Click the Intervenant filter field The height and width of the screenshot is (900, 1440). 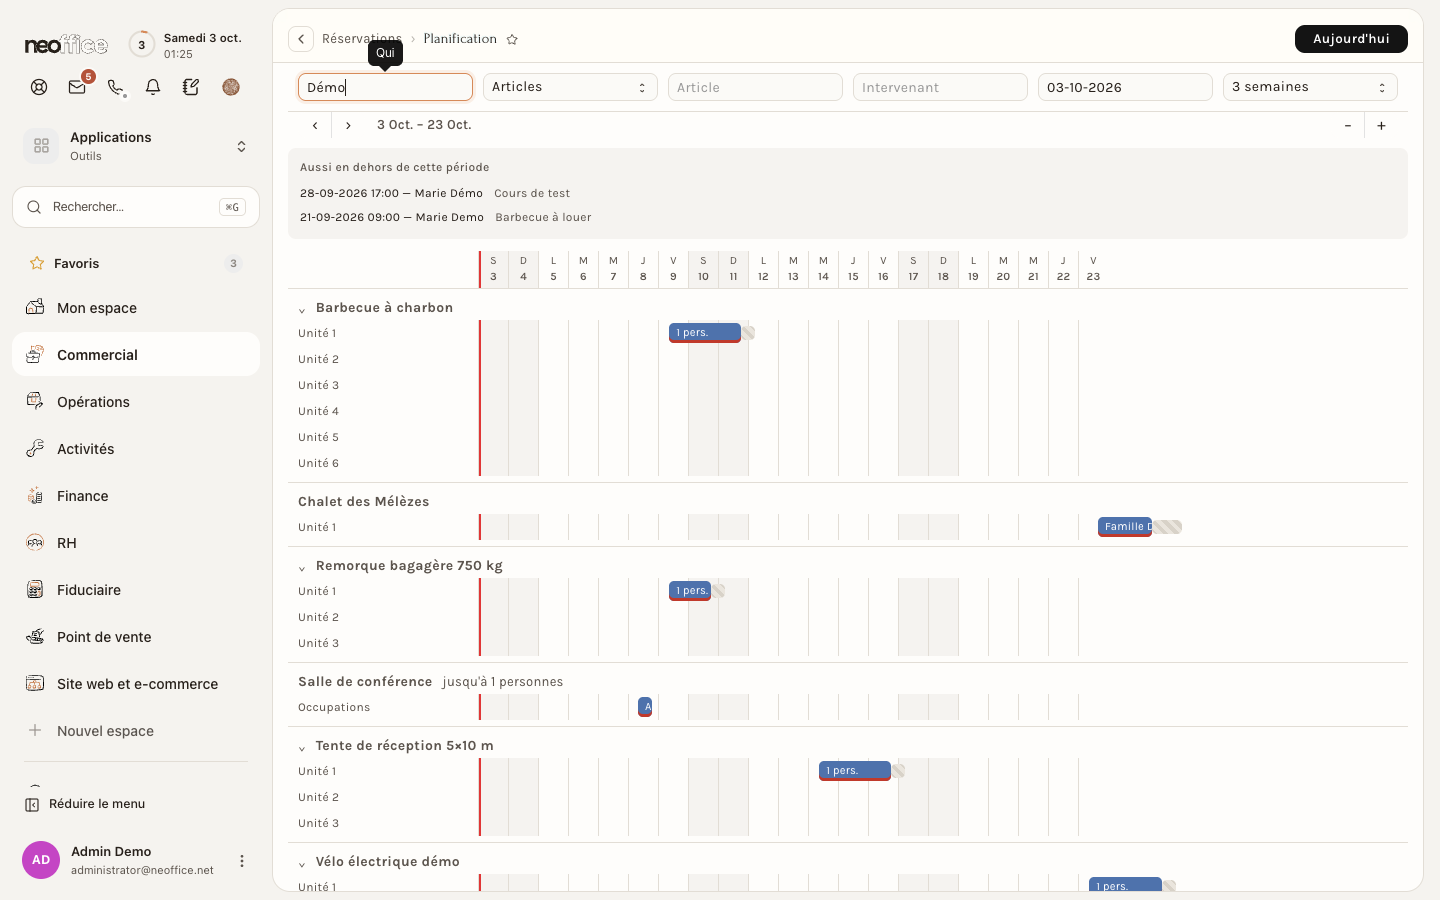pos(940,87)
